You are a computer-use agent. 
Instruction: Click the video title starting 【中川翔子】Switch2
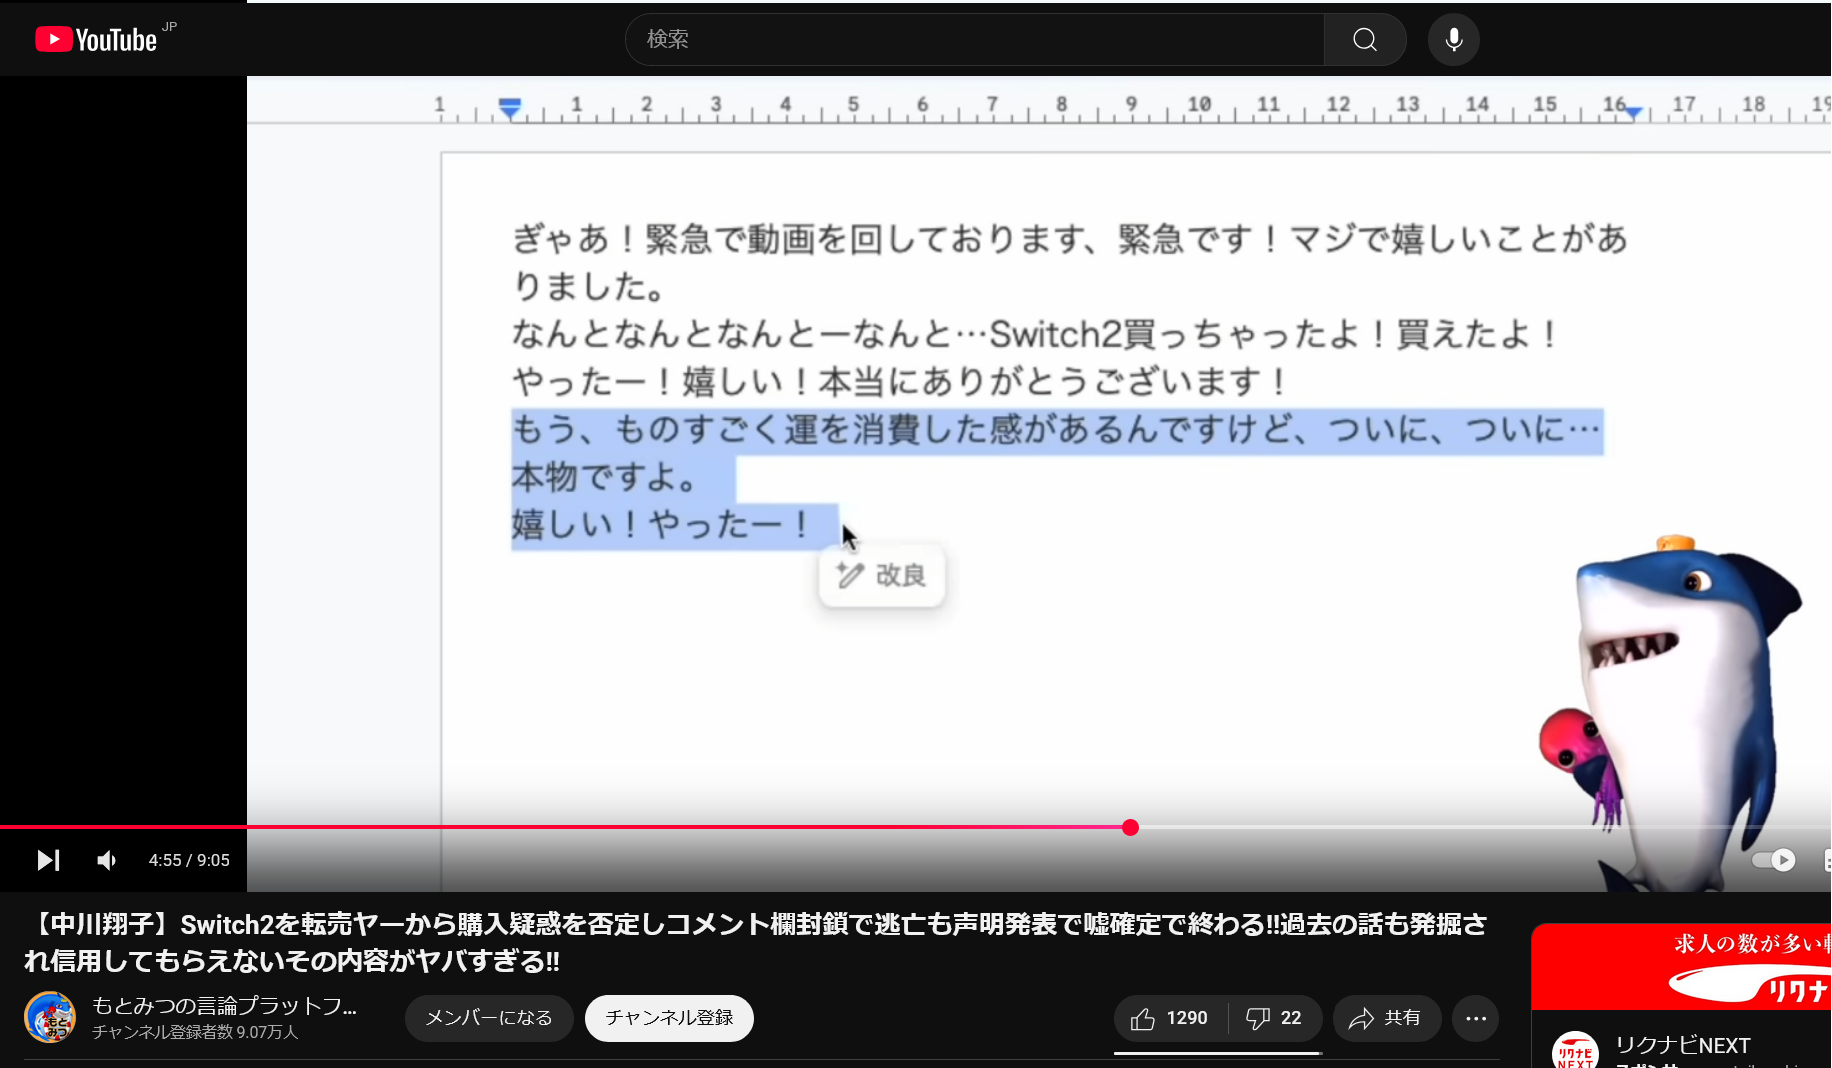tap(757, 942)
